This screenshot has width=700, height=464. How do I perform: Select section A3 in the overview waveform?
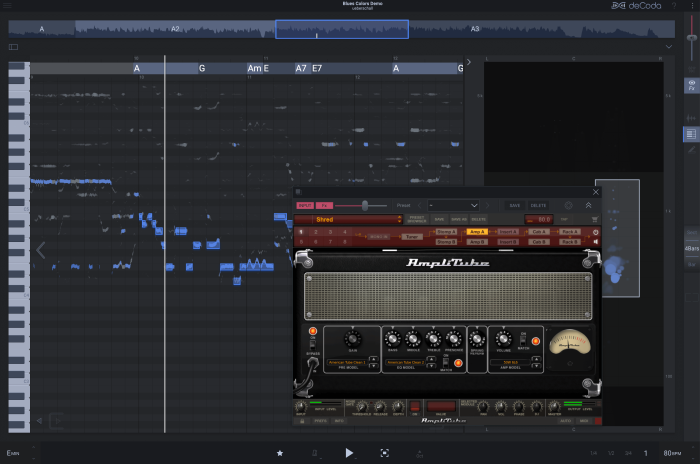(475, 29)
